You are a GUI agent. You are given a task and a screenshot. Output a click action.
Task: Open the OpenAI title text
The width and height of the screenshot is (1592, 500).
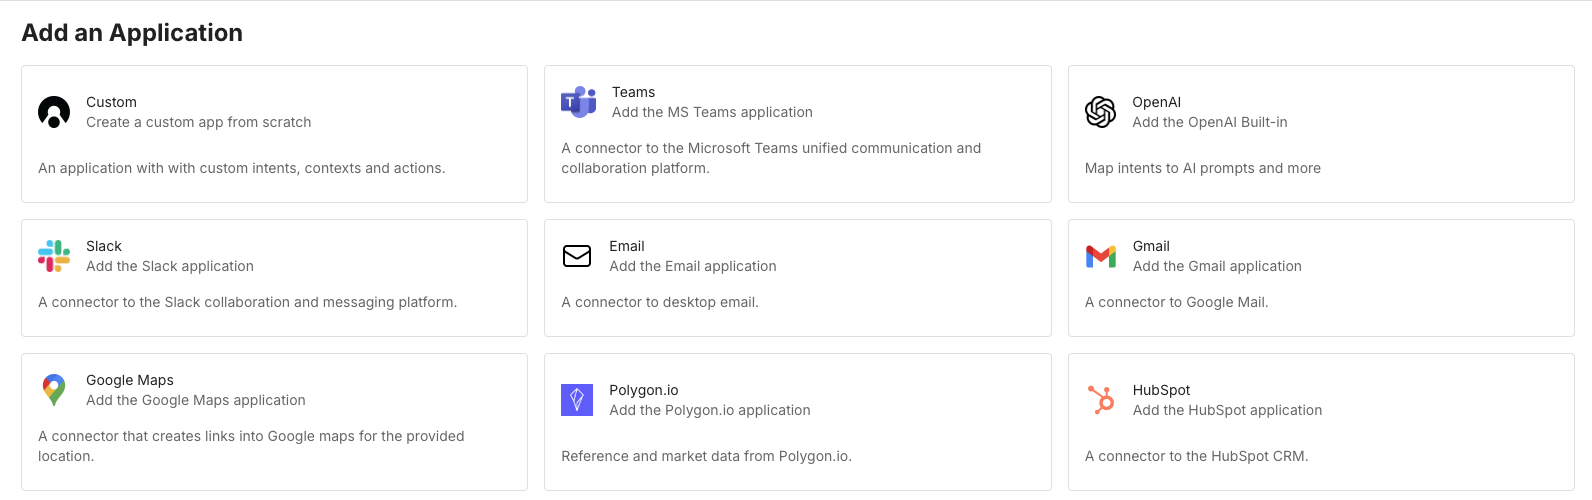[1156, 102]
